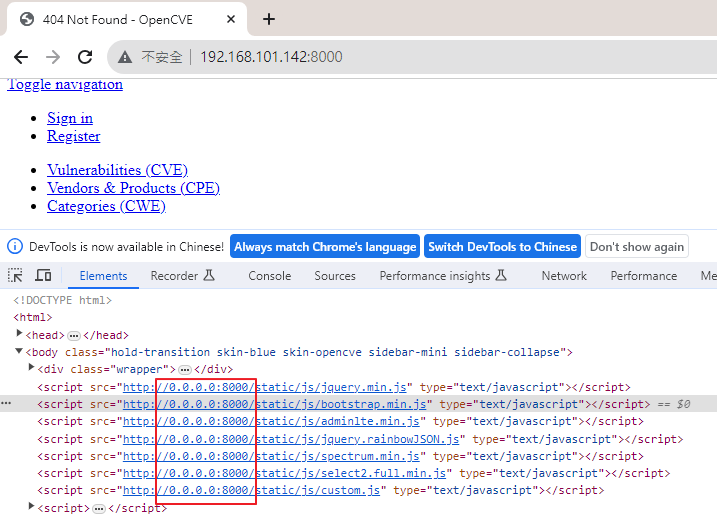Click the address bar URL 192.168.101.142:8000
The image size is (717, 516).
271,57
